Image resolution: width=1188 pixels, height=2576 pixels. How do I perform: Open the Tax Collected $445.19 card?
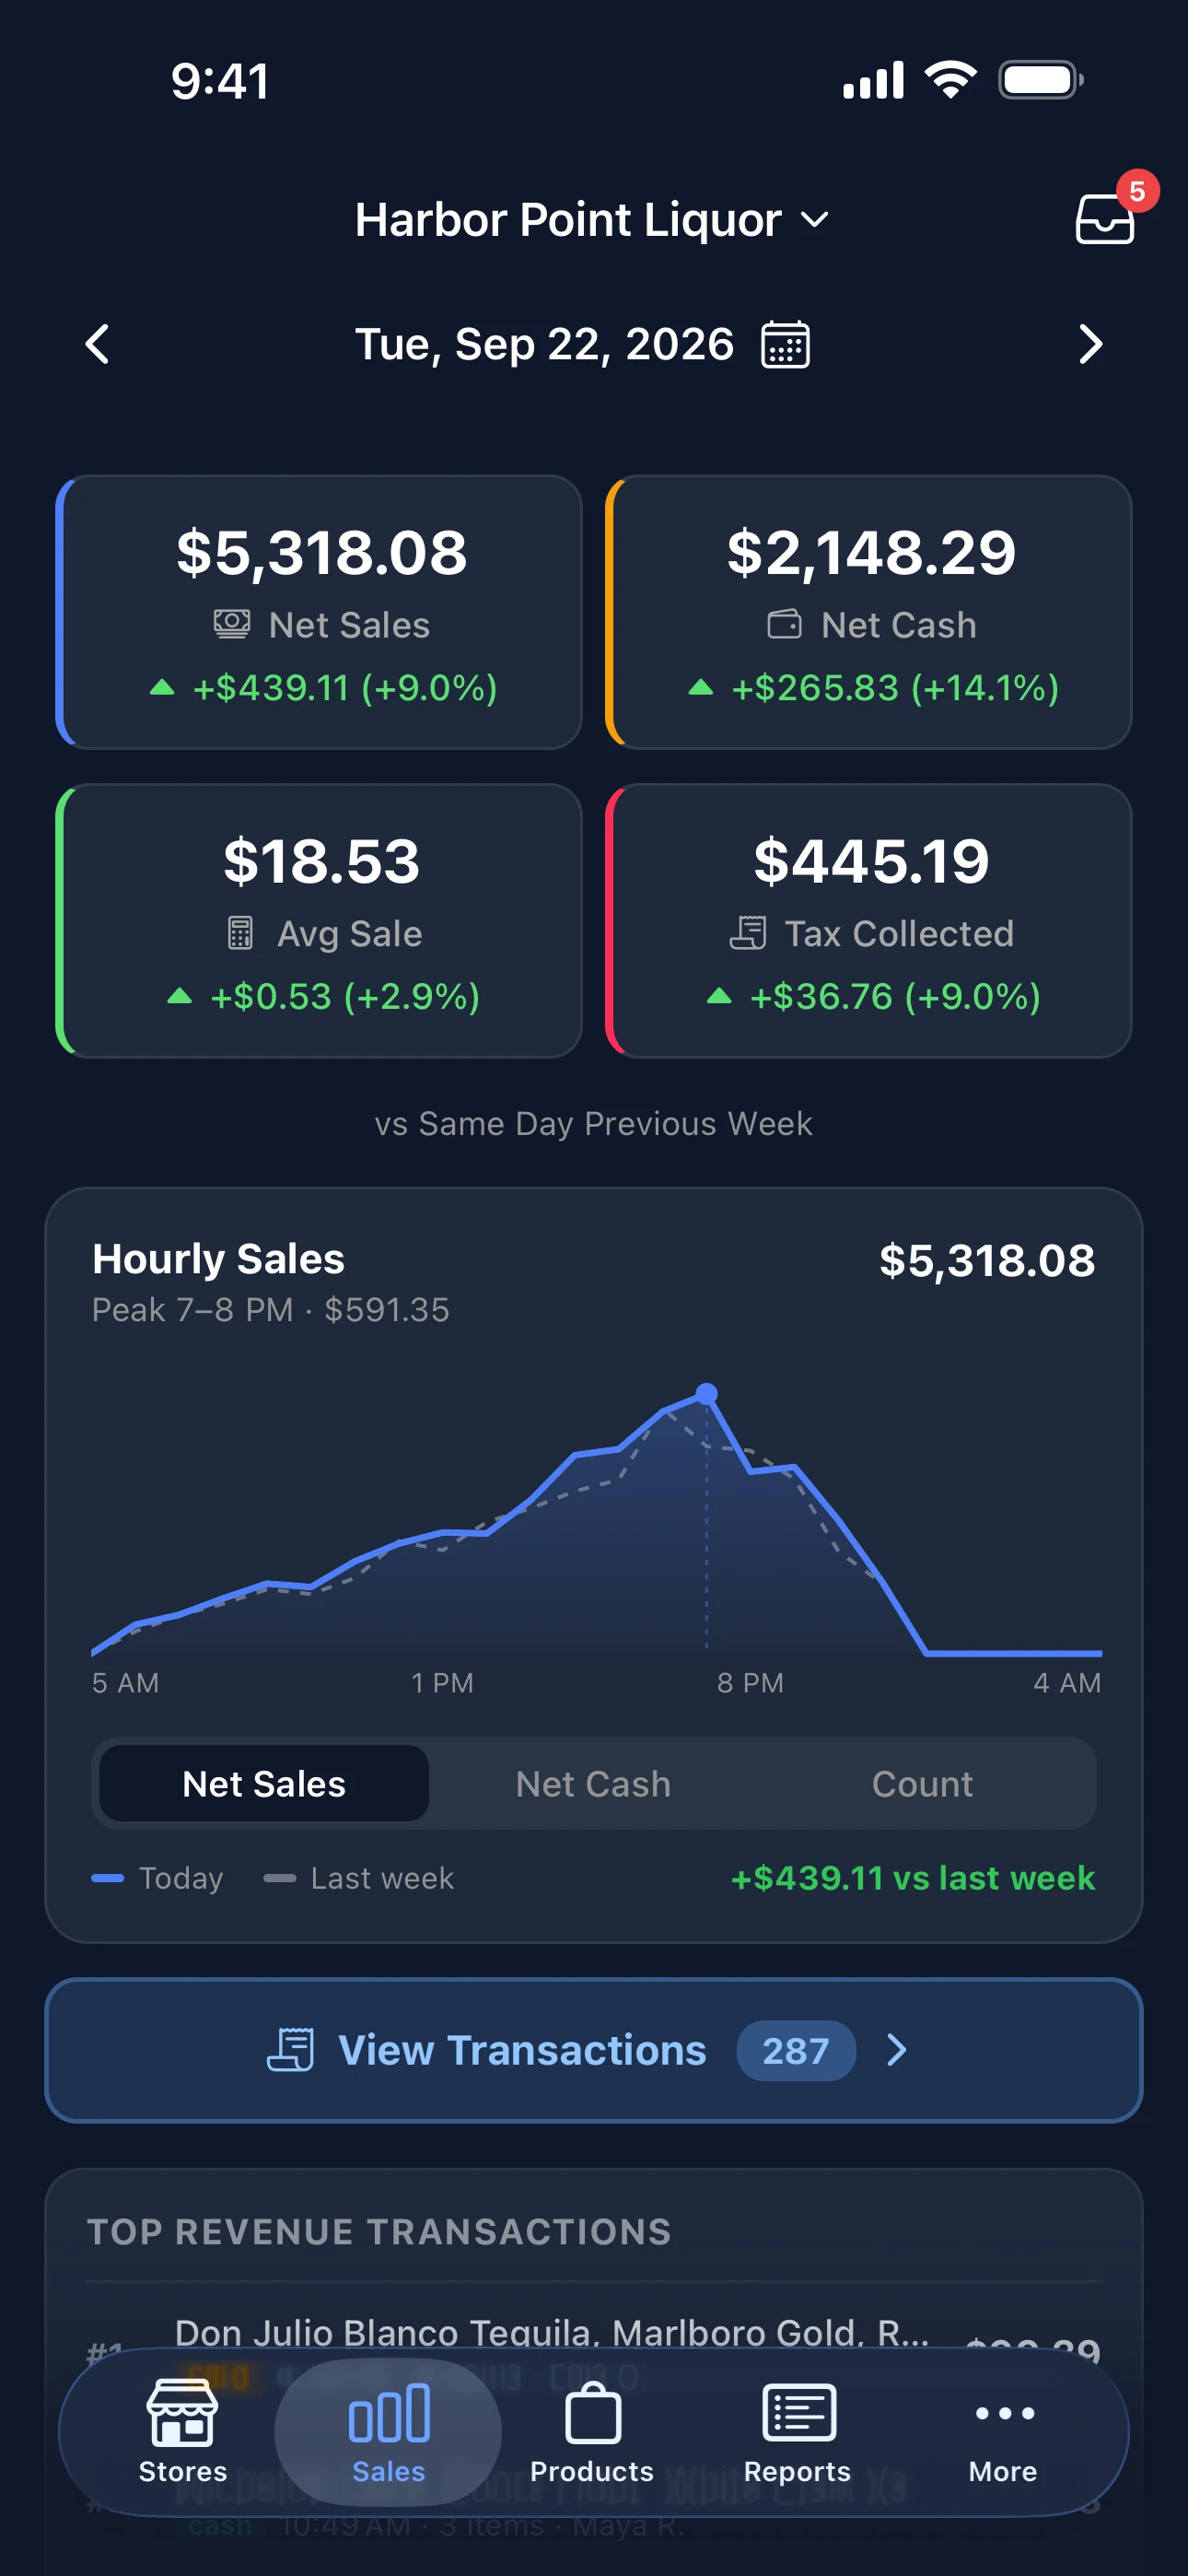pos(869,920)
